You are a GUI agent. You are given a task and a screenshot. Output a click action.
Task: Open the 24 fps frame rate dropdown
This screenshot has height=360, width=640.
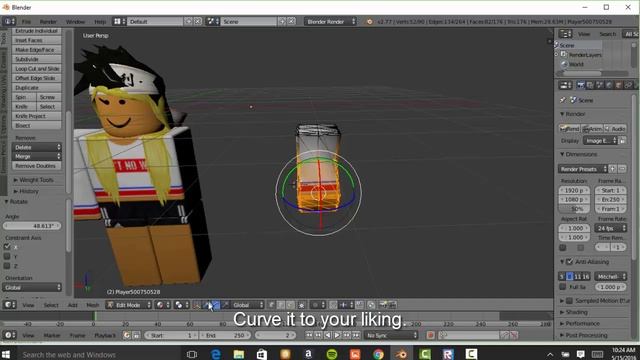click(611, 228)
